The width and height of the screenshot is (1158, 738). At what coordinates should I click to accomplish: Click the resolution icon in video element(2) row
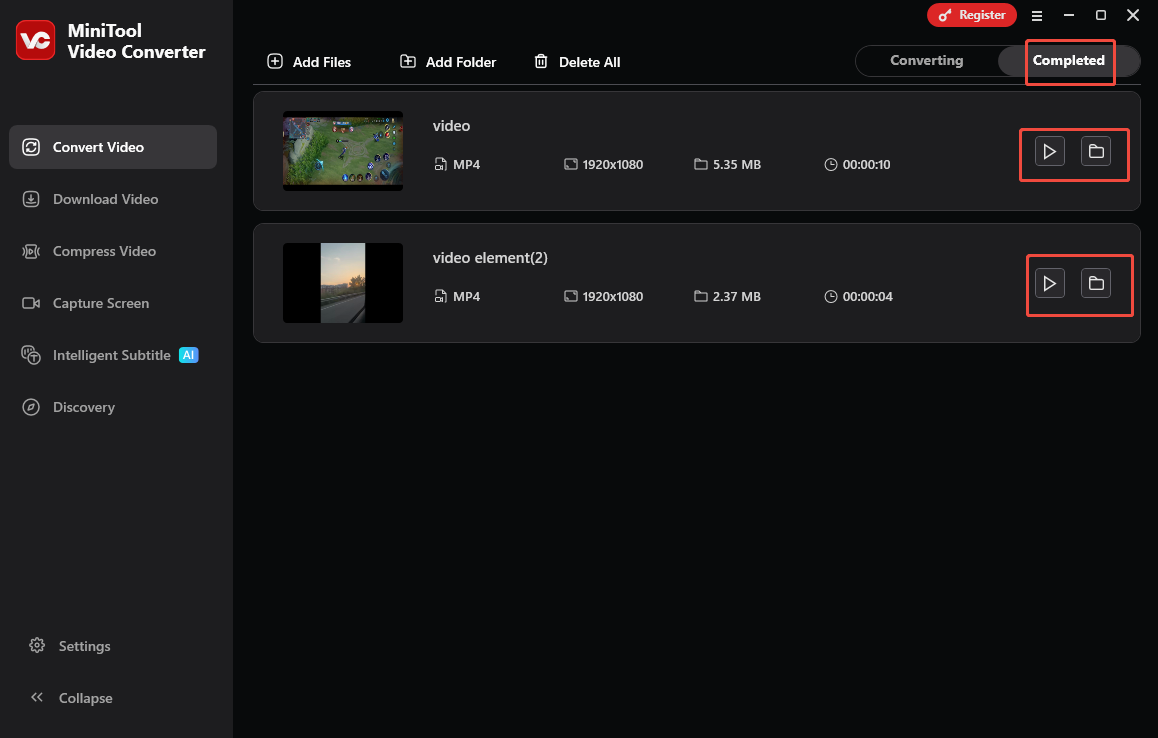tap(570, 296)
